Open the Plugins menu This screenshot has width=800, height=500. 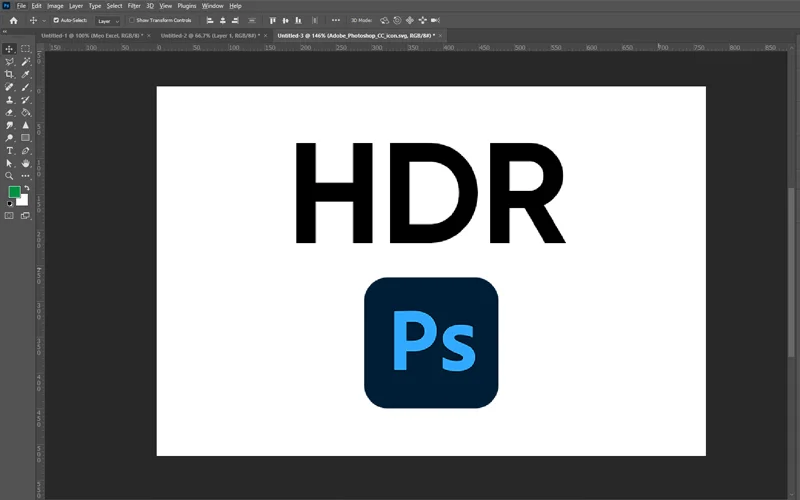pyautogui.click(x=187, y=6)
